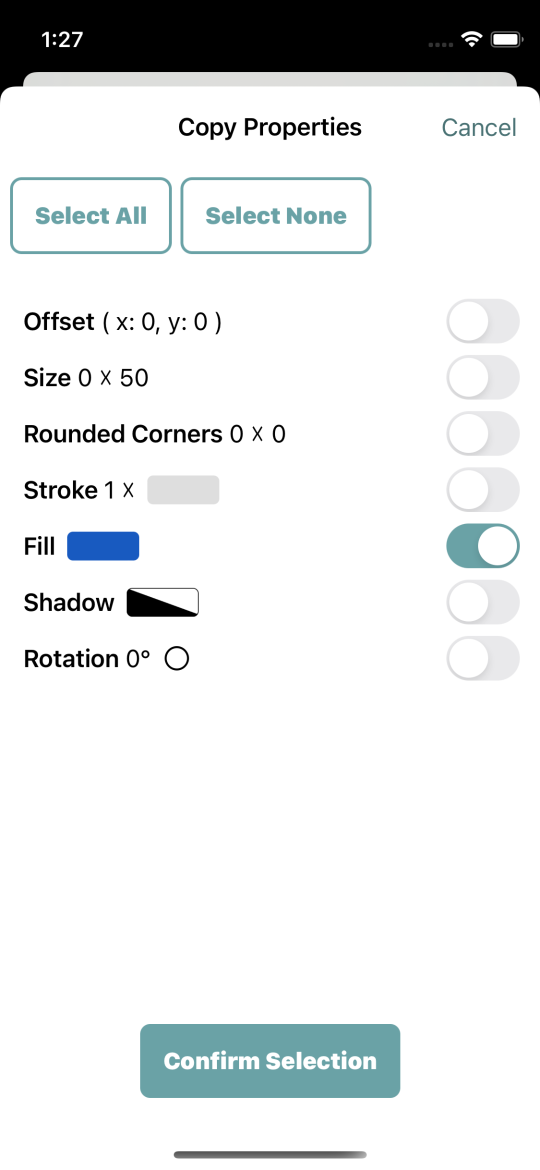Click the Select All button

click(x=91, y=216)
